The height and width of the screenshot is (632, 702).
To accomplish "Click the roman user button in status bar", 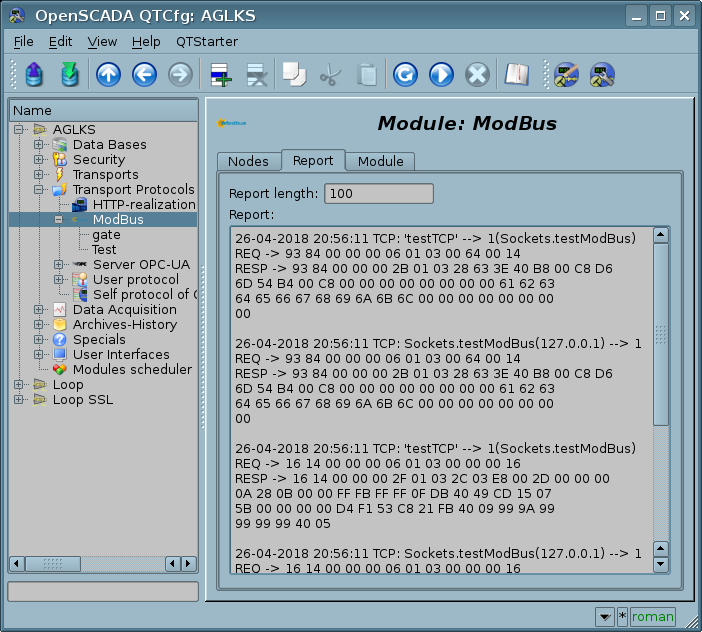I will (653, 616).
